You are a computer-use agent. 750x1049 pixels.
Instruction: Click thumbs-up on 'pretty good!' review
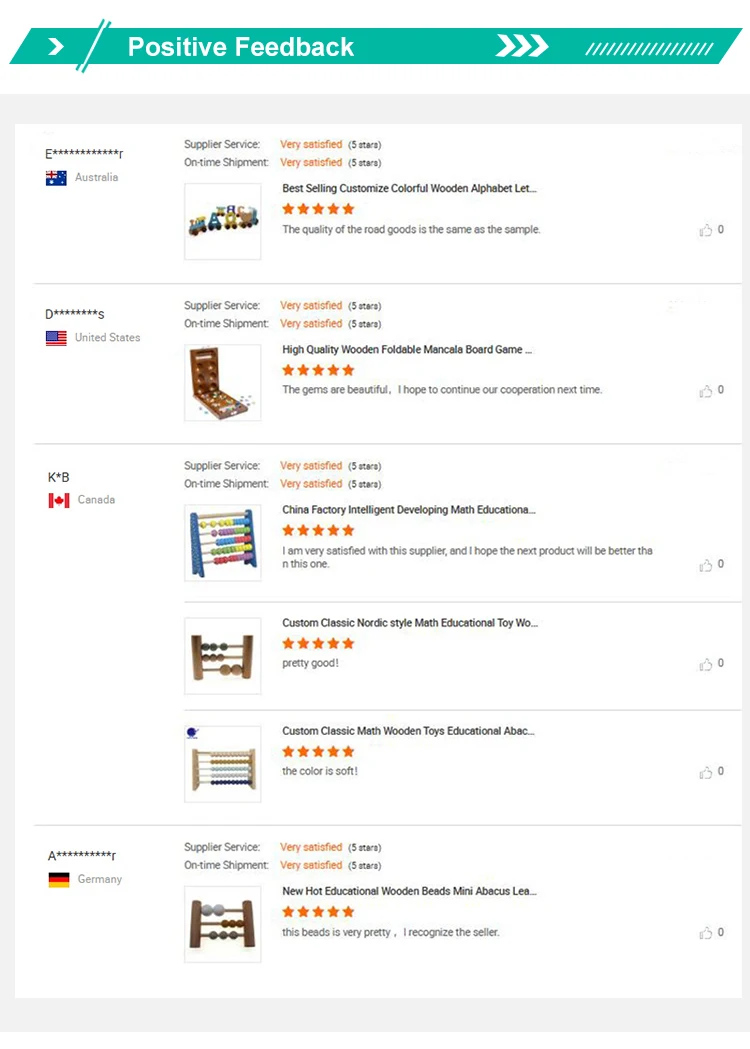706,664
